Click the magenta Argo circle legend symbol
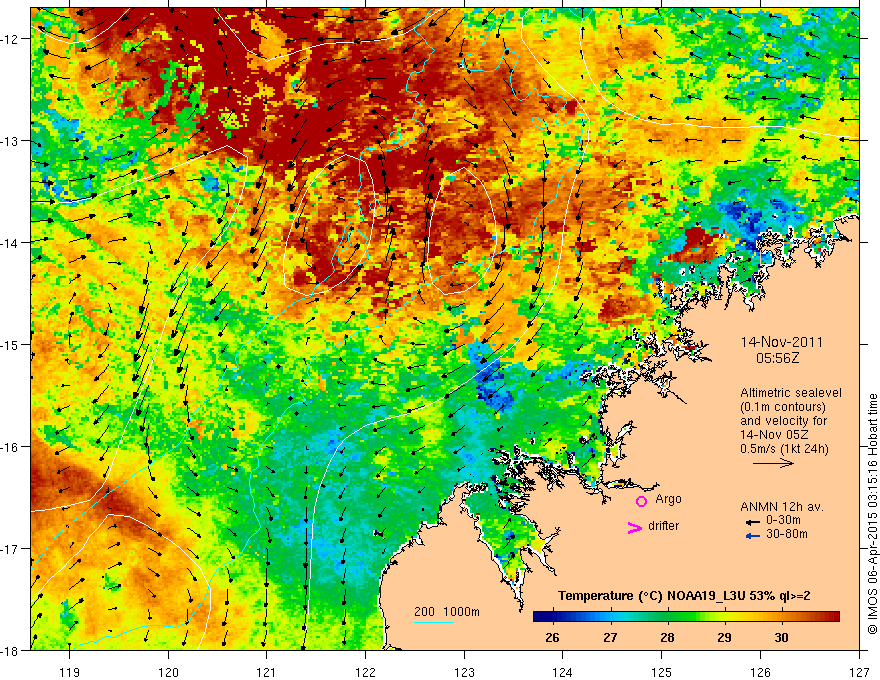Image resolution: width=880 pixels, height=680 pixels. pyautogui.click(x=641, y=501)
